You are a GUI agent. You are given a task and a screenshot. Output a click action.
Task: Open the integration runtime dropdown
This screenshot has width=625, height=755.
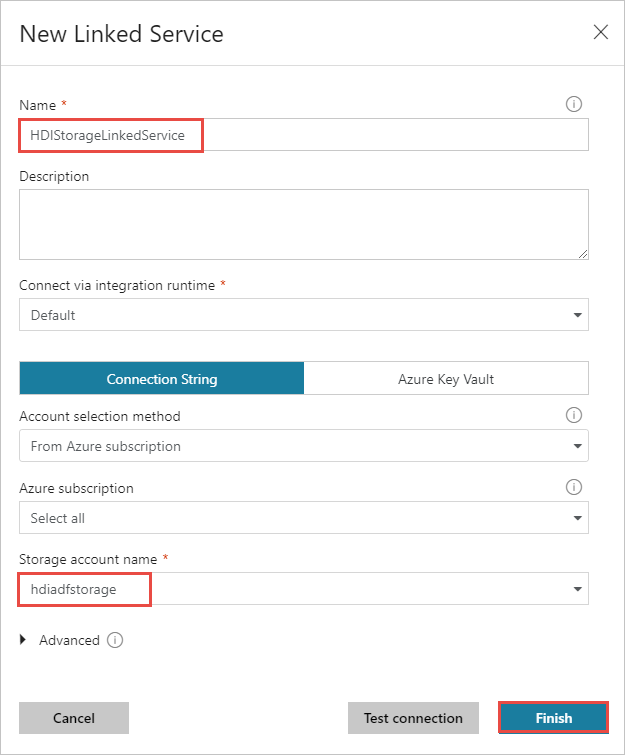303,315
